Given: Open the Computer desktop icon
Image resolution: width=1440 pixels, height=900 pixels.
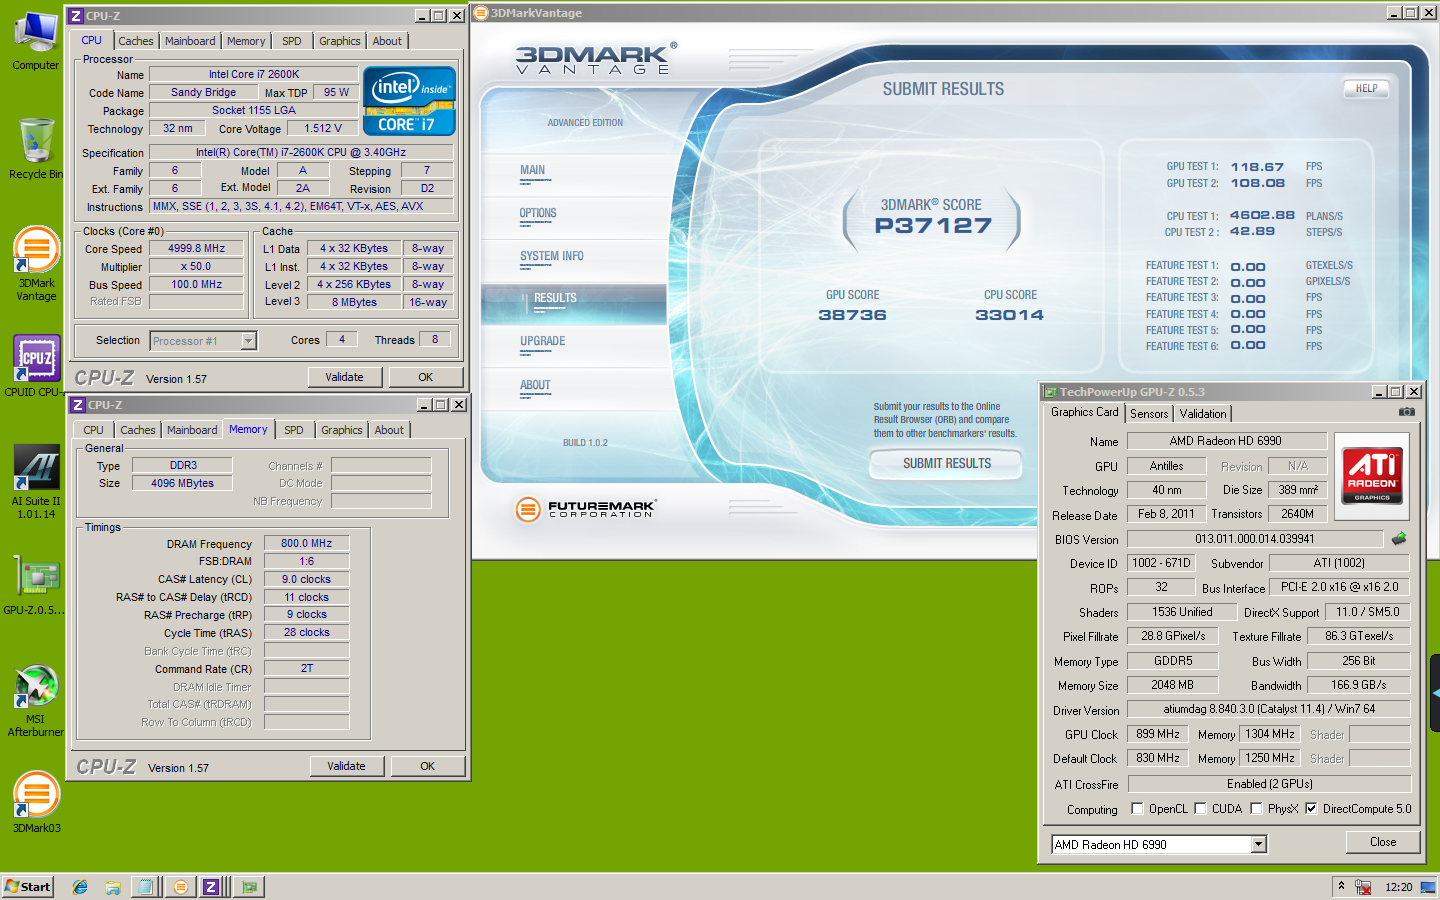Looking at the screenshot, I should [36, 40].
